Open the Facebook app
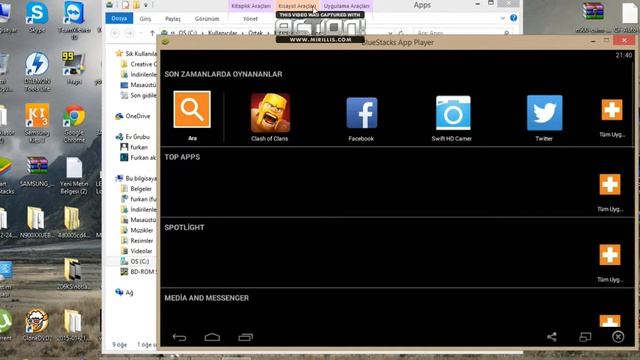 362,113
